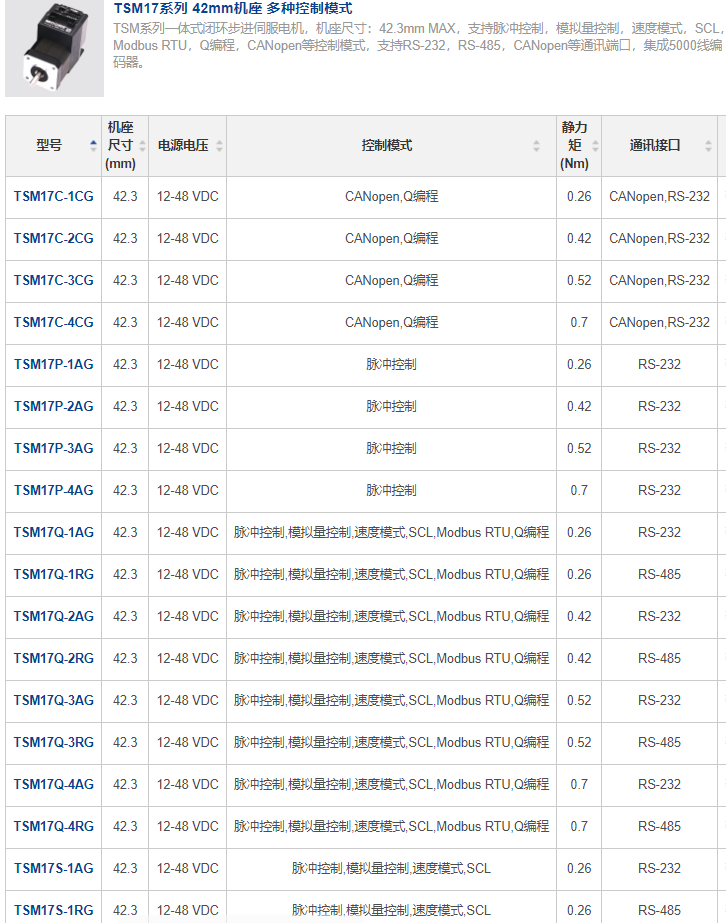Select RS-485 cell in TSM17Q-2RG row
Image resolution: width=726 pixels, height=923 pixels.
(659, 658)
